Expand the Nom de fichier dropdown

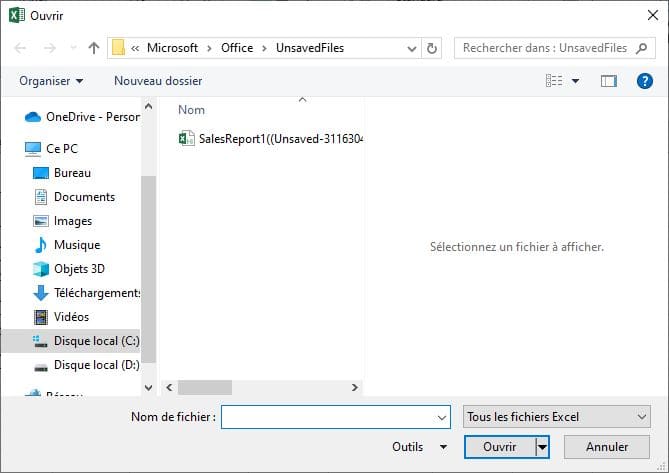point(442,418)
